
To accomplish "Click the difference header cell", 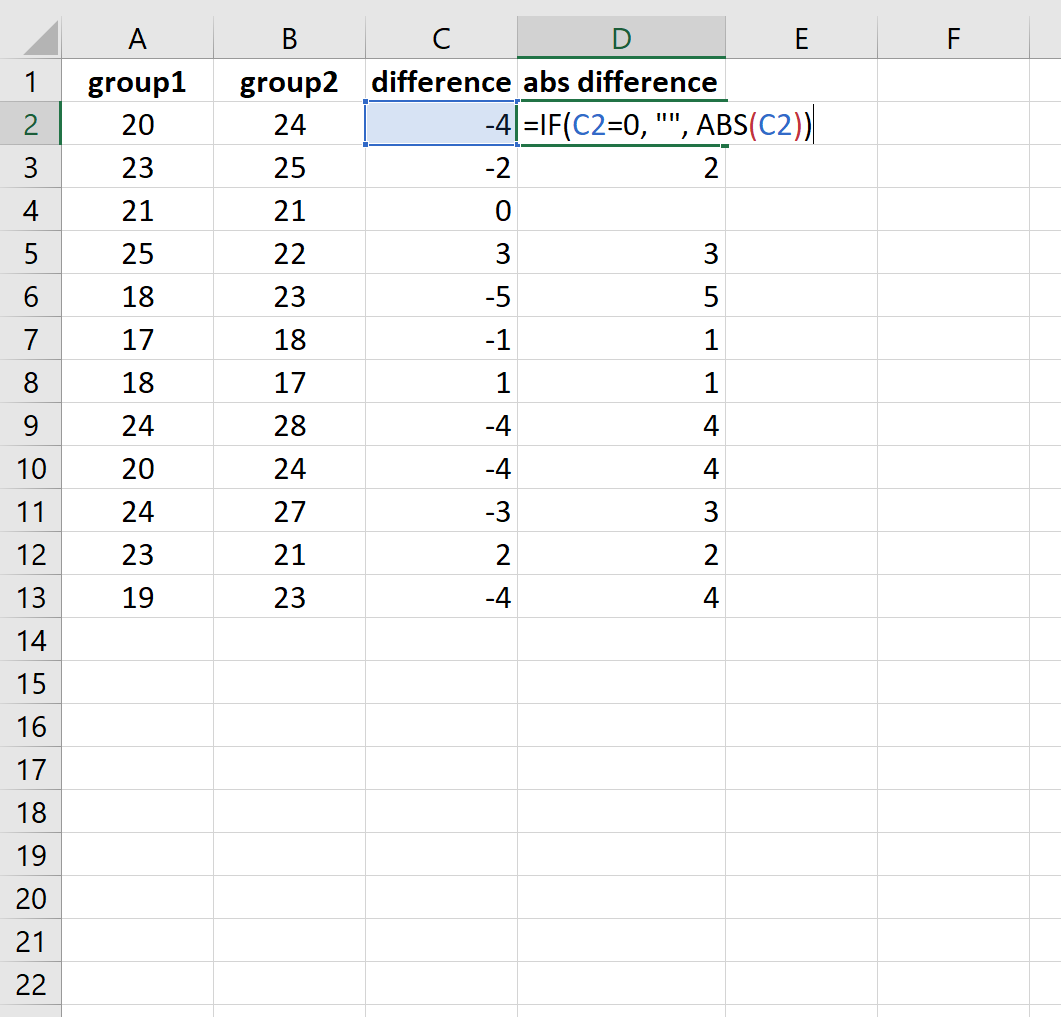I will click(441, 81).
